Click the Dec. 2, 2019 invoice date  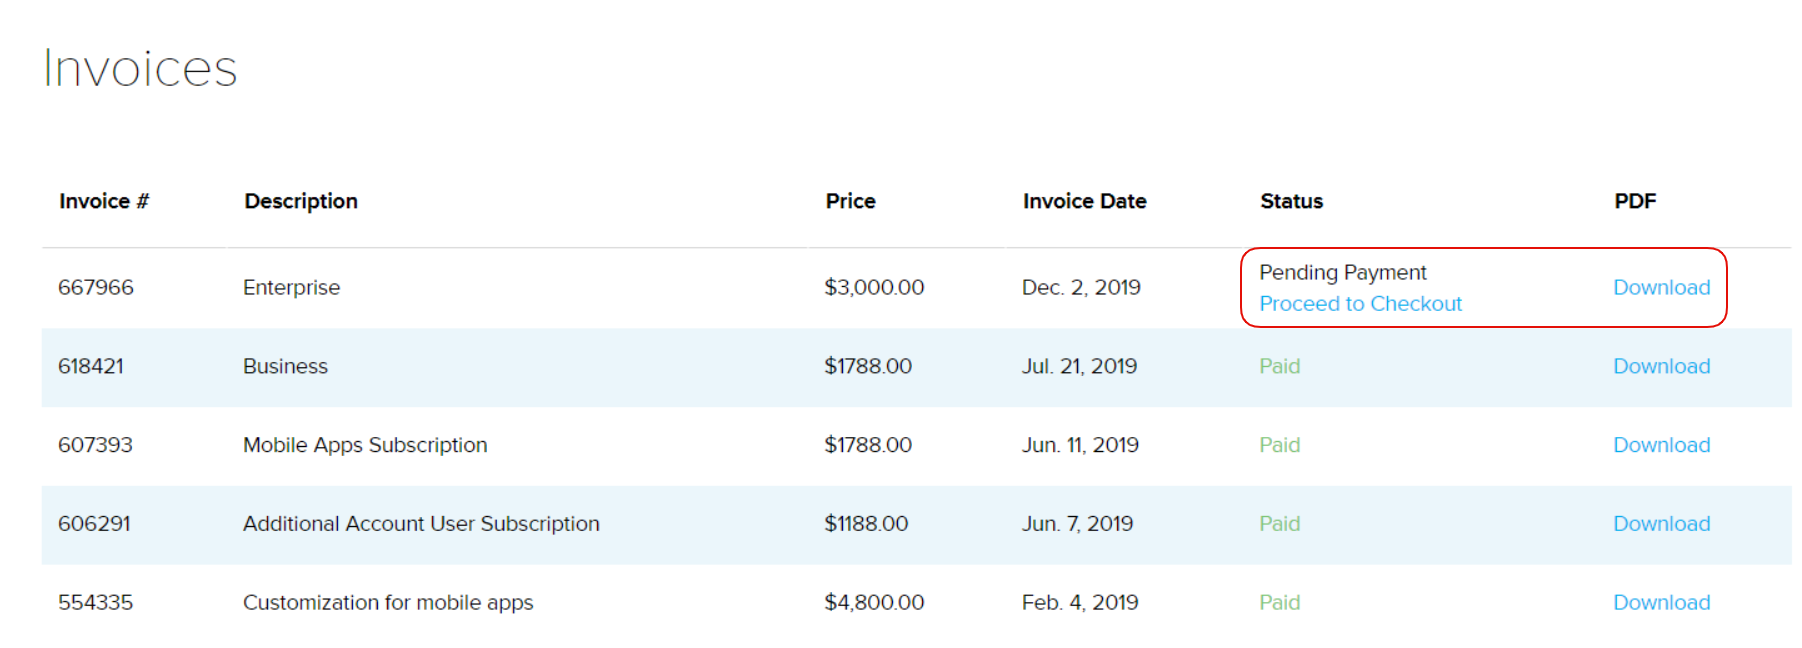coord(1081,288)
